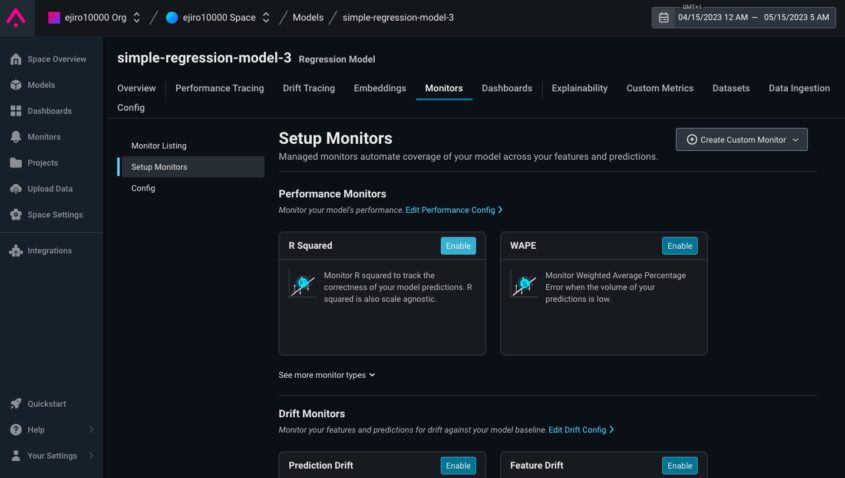The height and width of the screenshot is (478, 845).
Task: Click the Upload Data cloud icon
Action: point(16,189)
